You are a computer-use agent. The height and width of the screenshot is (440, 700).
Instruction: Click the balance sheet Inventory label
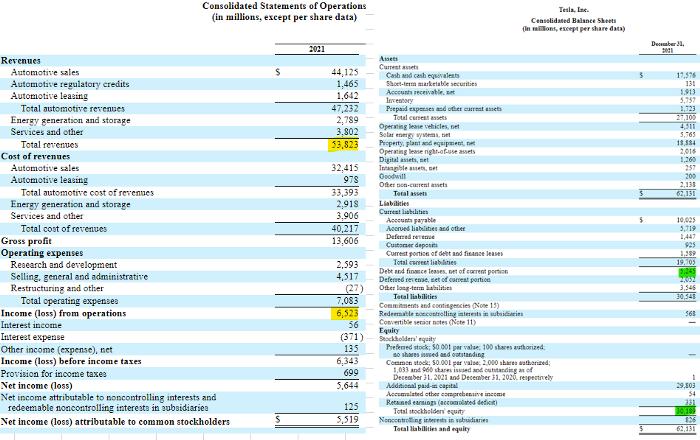click(x=399, y=101)
